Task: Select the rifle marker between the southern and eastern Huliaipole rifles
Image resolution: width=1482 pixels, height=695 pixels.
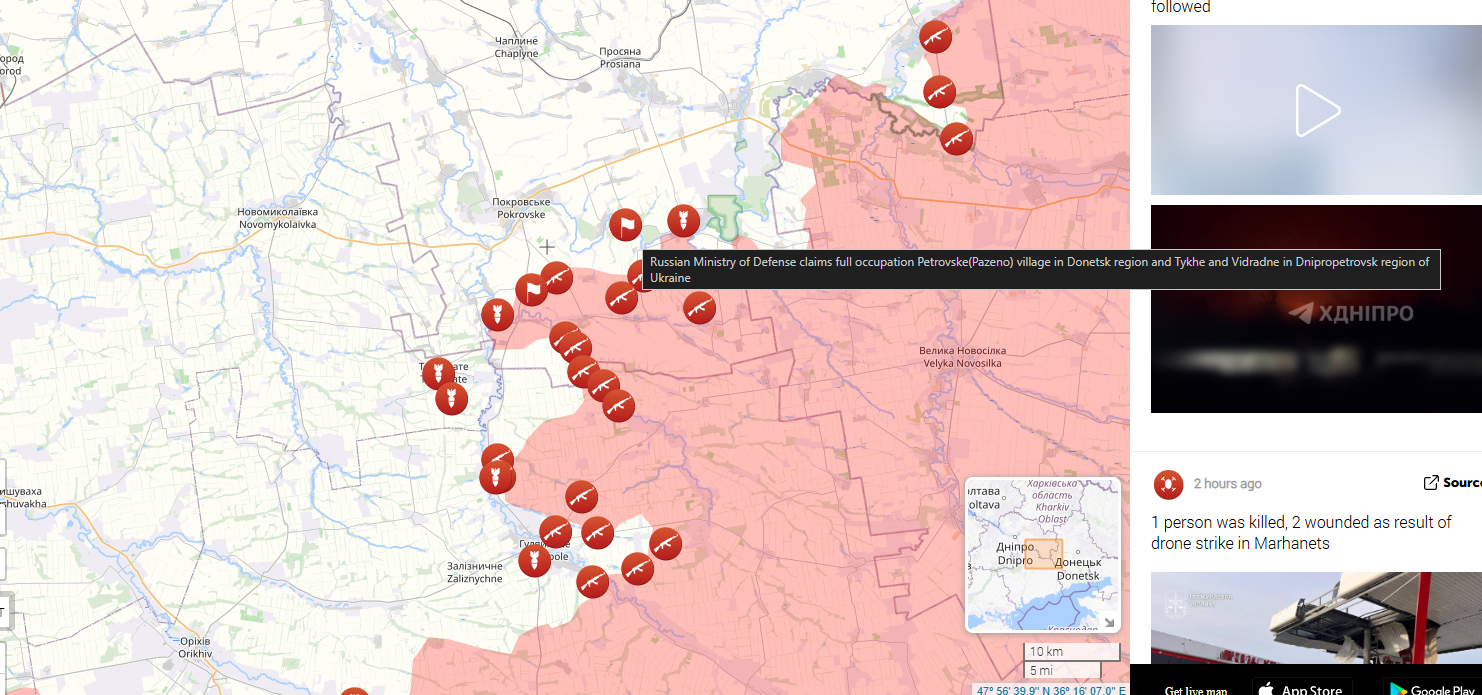Action: pyautogui.click(x=638, y=569)
